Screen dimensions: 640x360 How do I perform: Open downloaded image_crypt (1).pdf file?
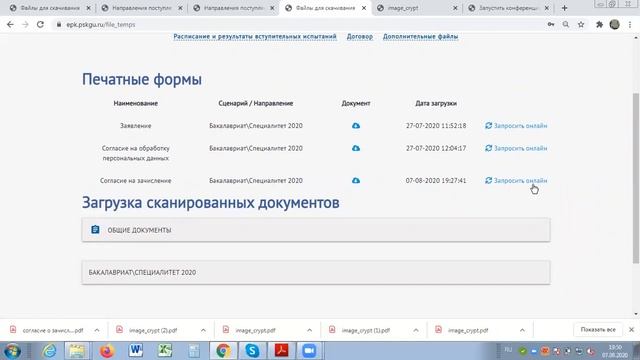pos(366,330)
